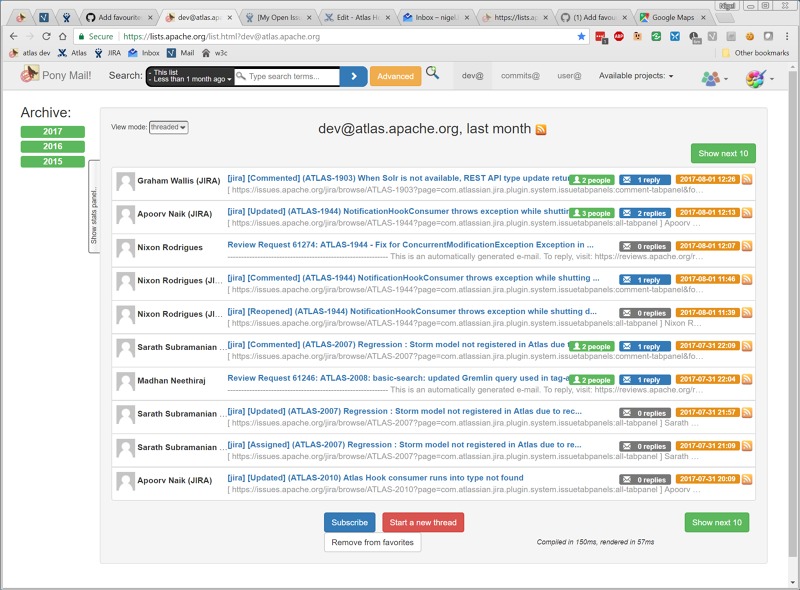This screenshot has height=590, width=800.
Task: Click the browser reload icon
Action: [x=47, y=36]
